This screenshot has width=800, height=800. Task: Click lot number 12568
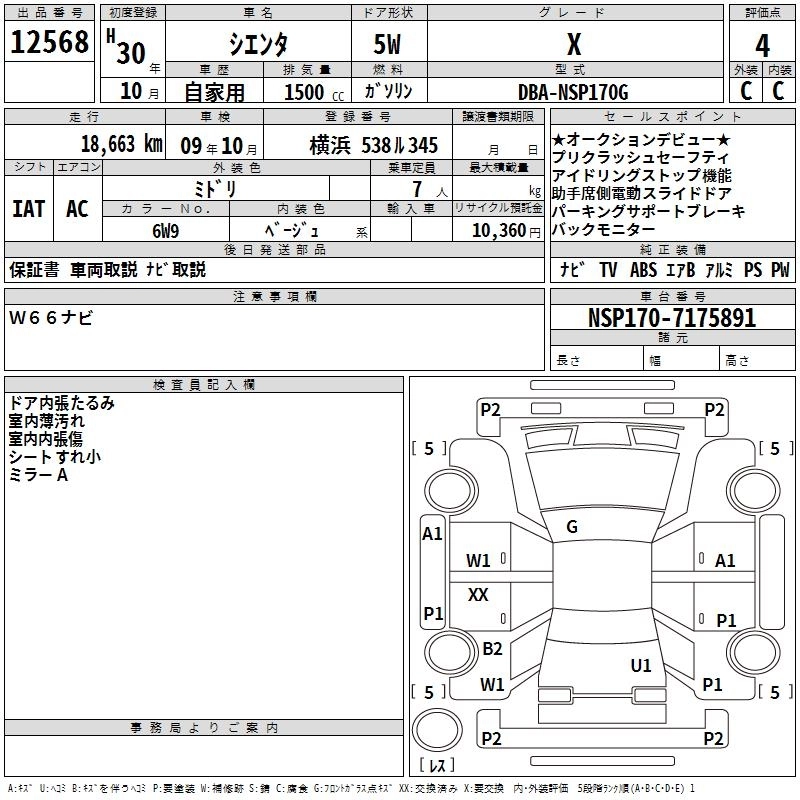coord(49,43)
